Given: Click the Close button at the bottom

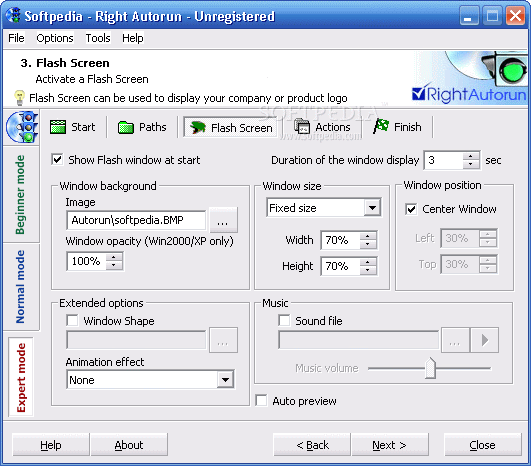Looking at the screenshot, I should tap(483, 445).
